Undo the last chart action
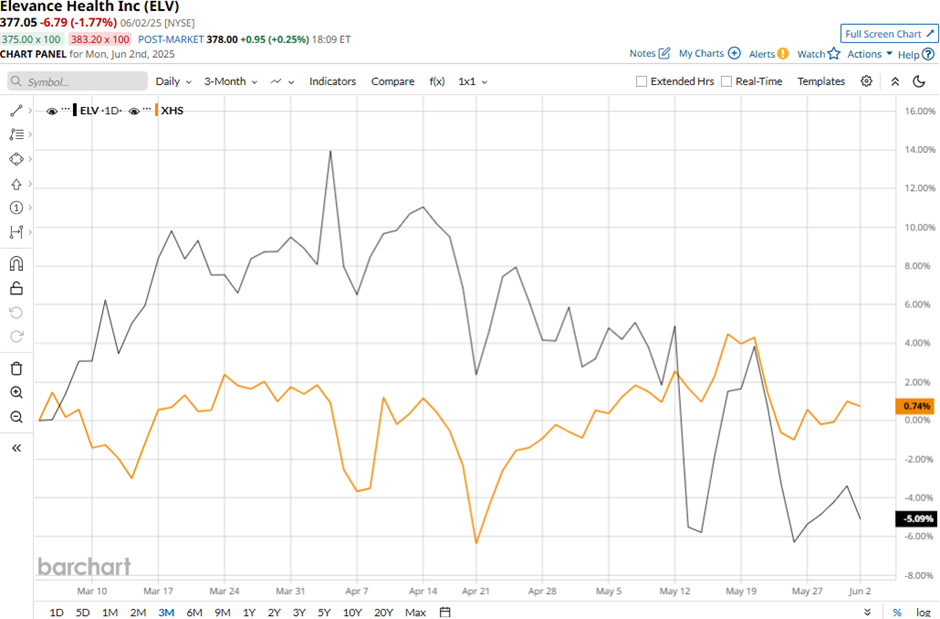 coord(16,312)
